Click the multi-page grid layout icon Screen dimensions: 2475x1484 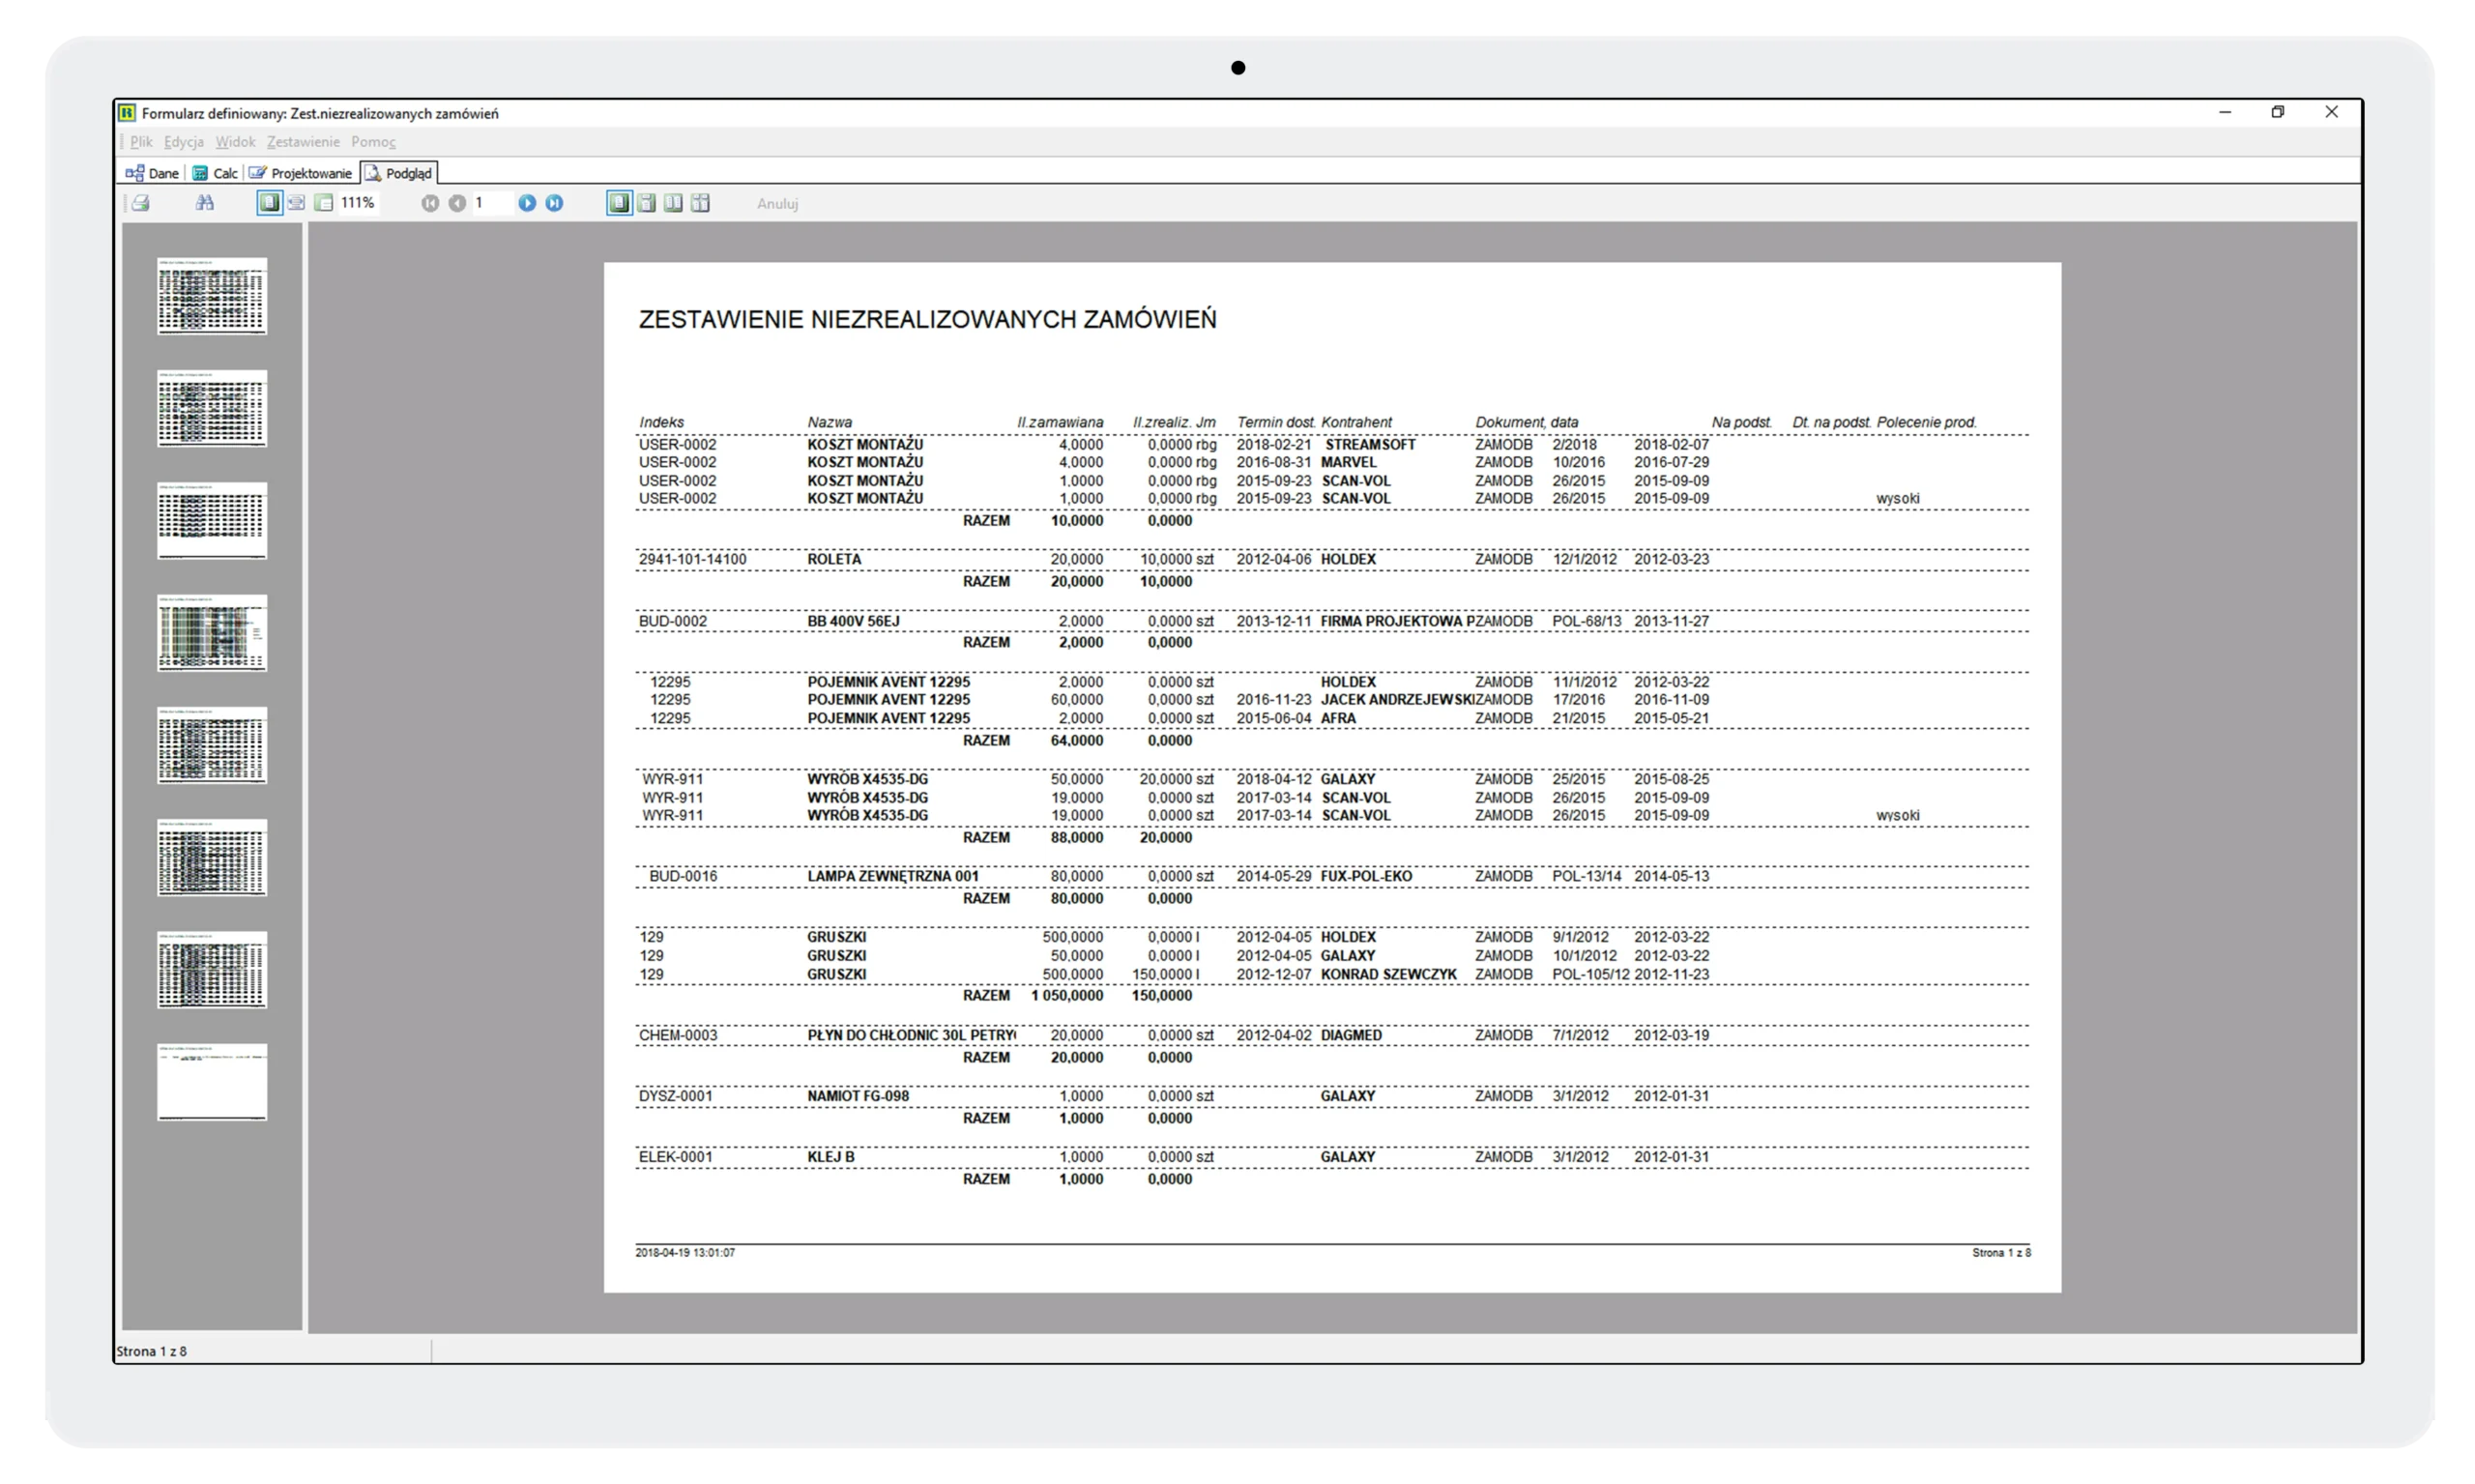point(701,203)
